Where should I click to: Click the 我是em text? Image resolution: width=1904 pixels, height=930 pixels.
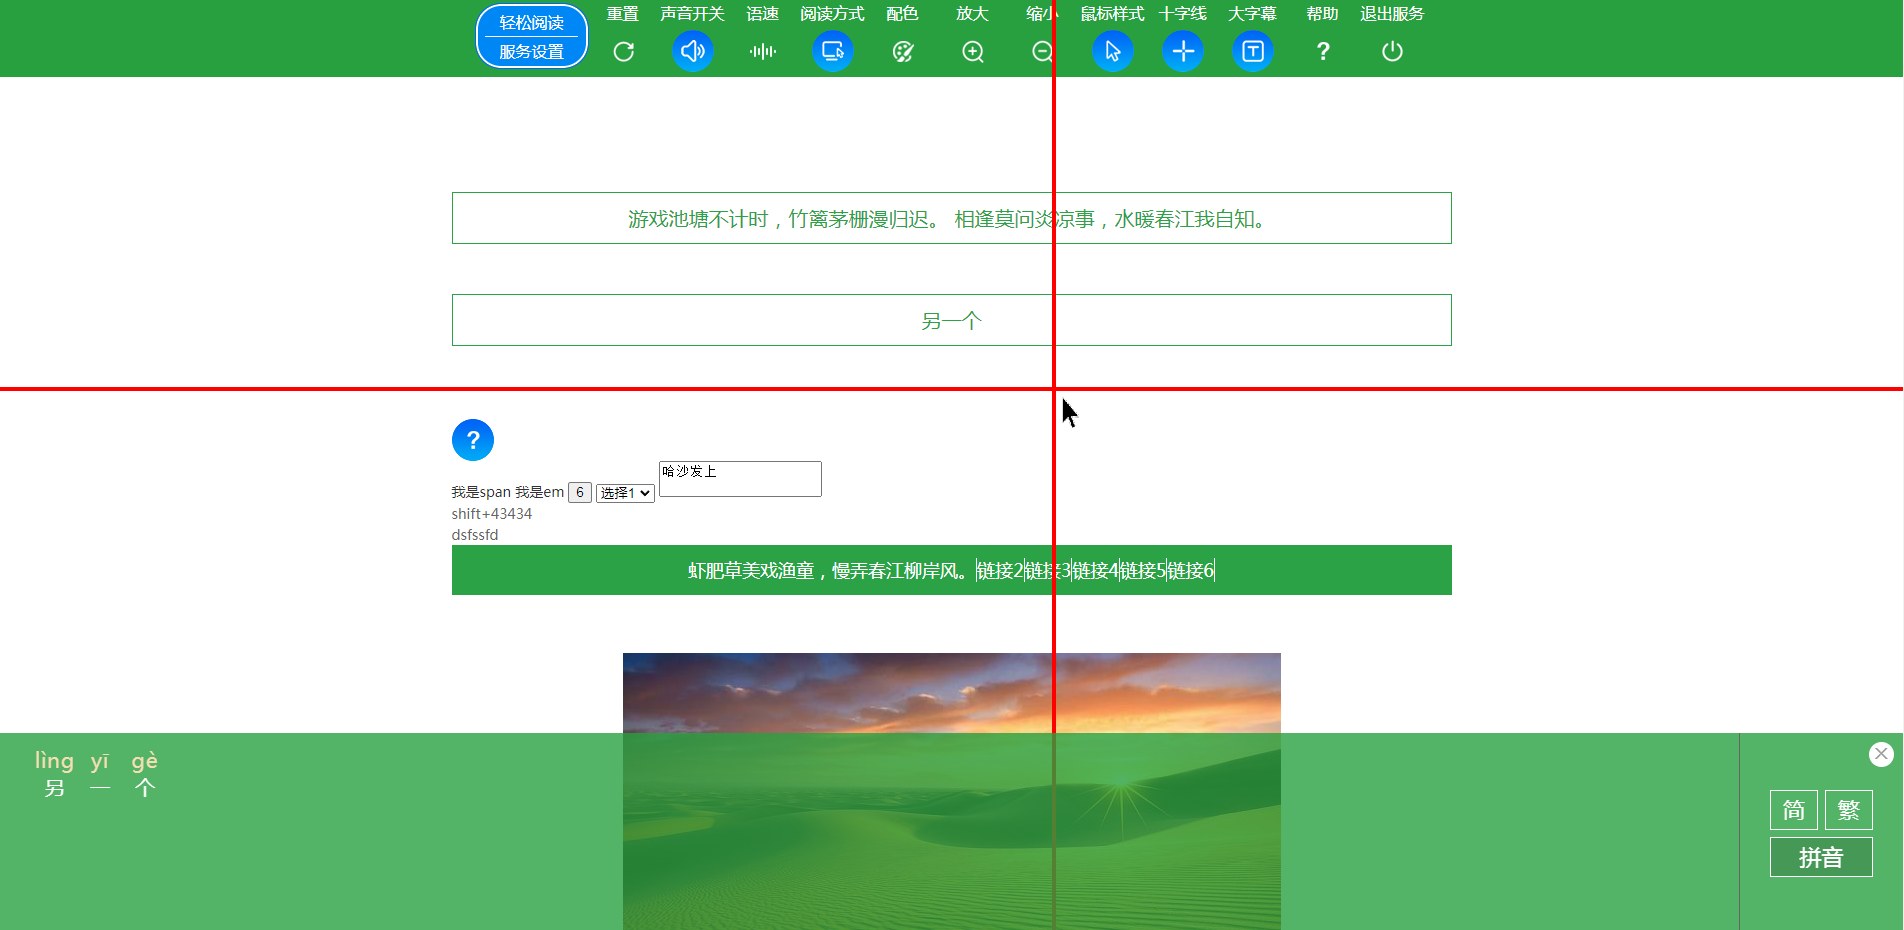[x=539, y=492]
